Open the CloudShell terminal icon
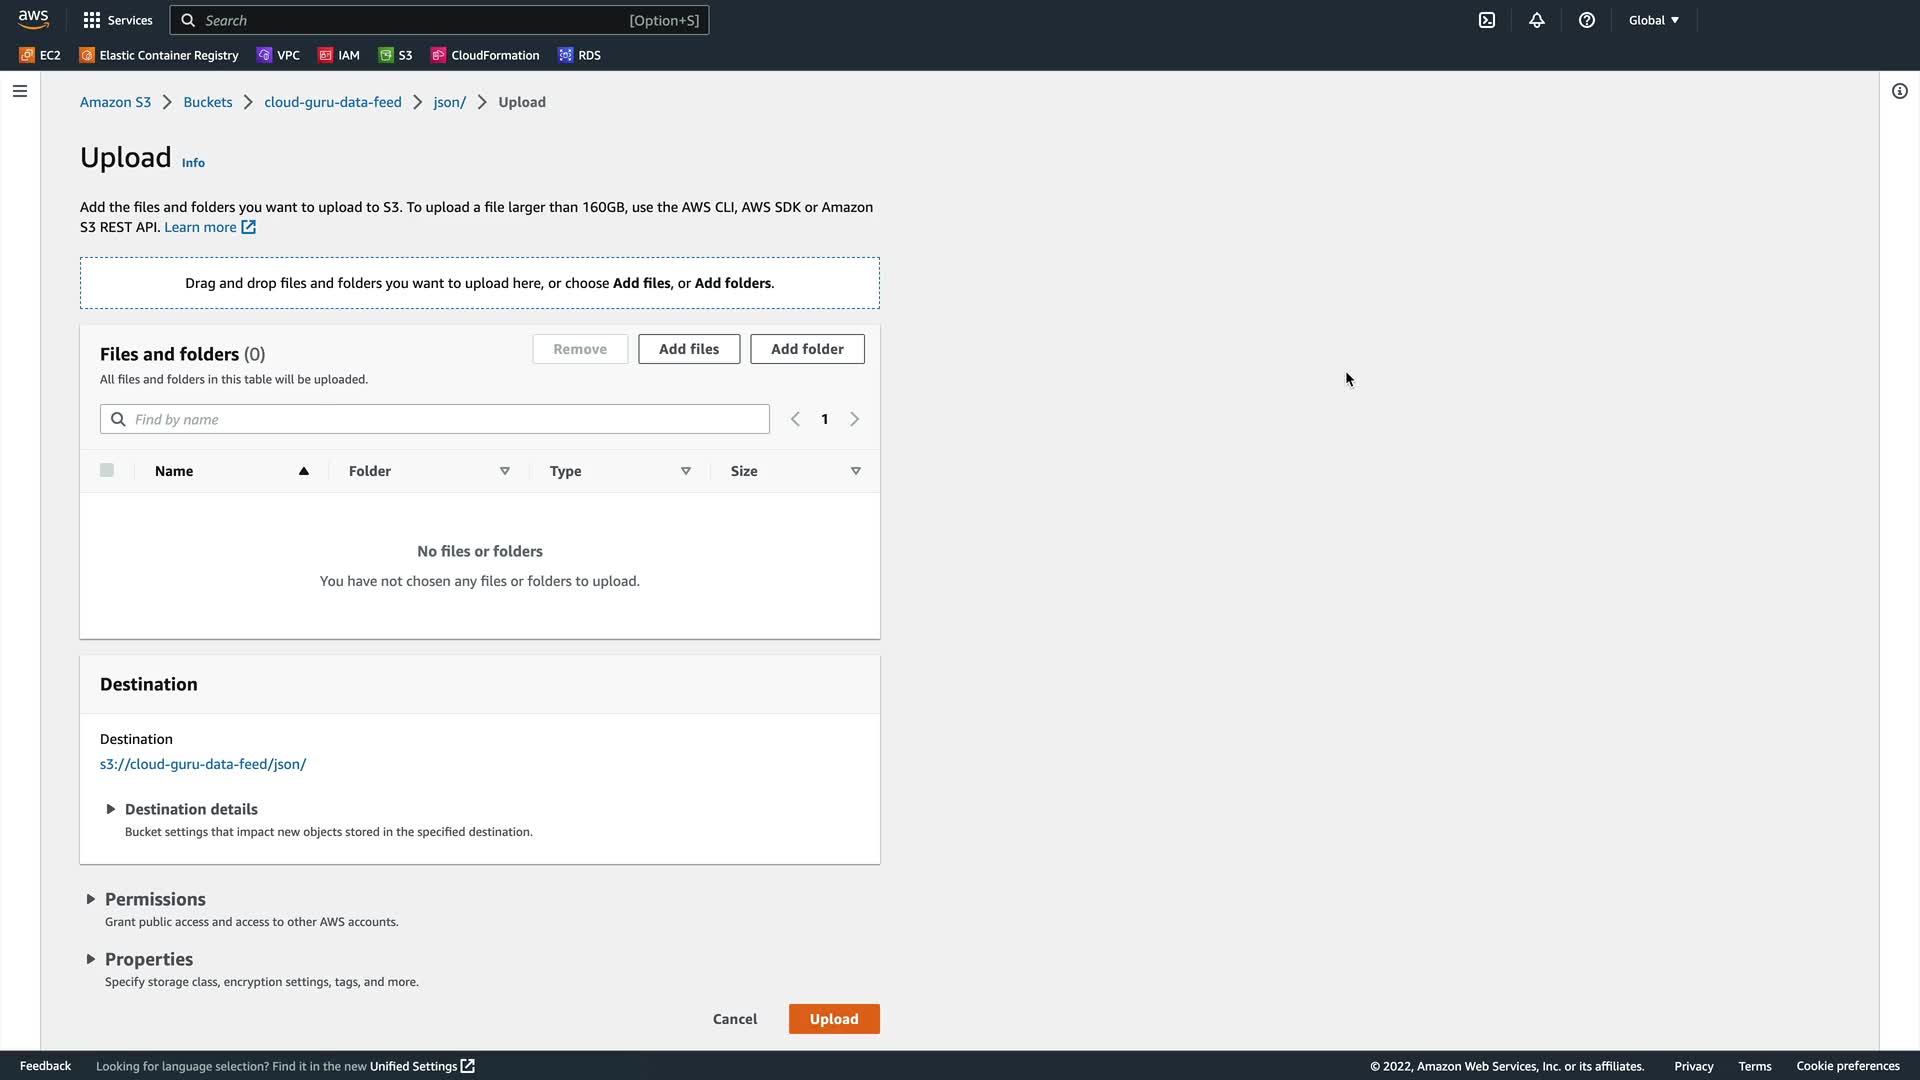 tap(1487, 20)
